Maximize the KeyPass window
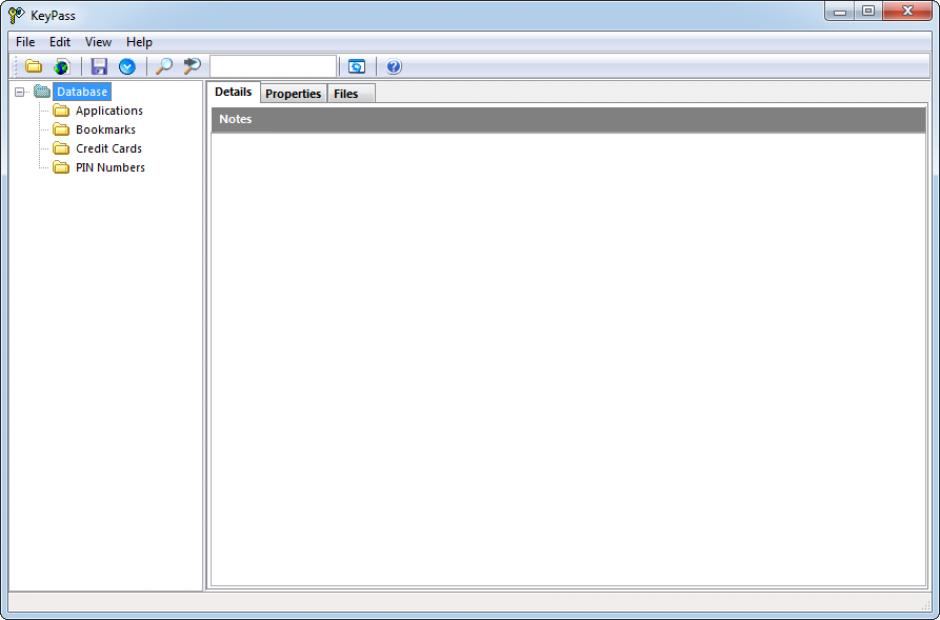 [x=868, y=11]
